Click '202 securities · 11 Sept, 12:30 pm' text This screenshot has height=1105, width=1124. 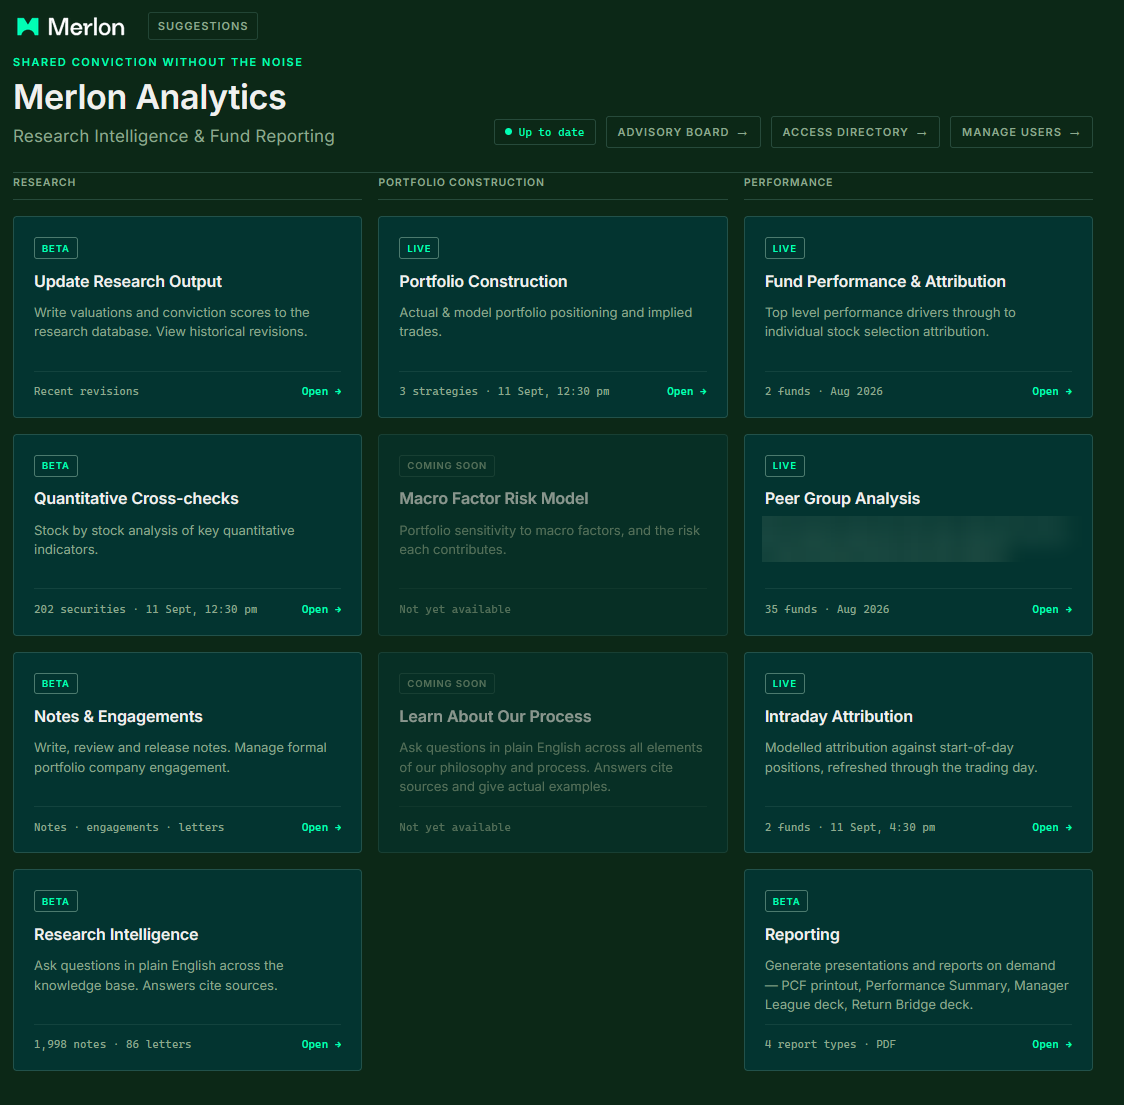point(146,610)
